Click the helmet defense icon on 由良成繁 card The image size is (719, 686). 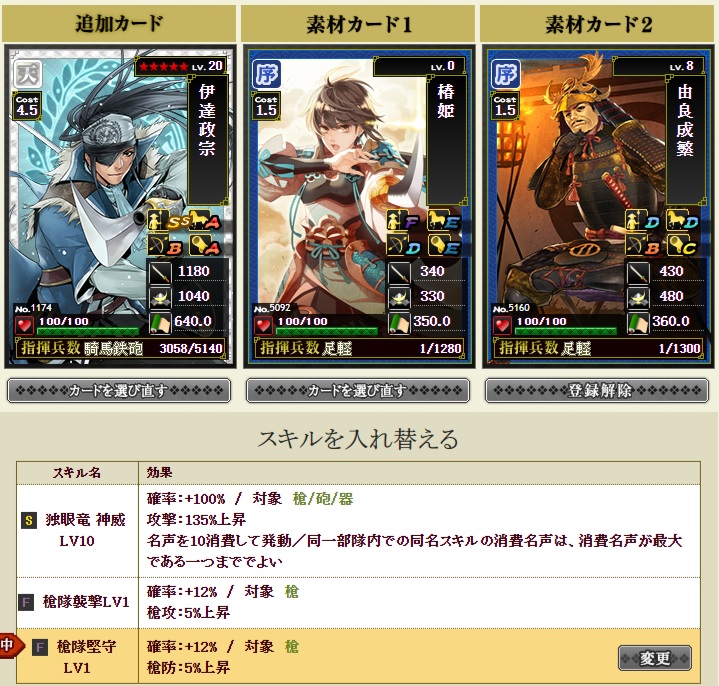click(638, 298)
